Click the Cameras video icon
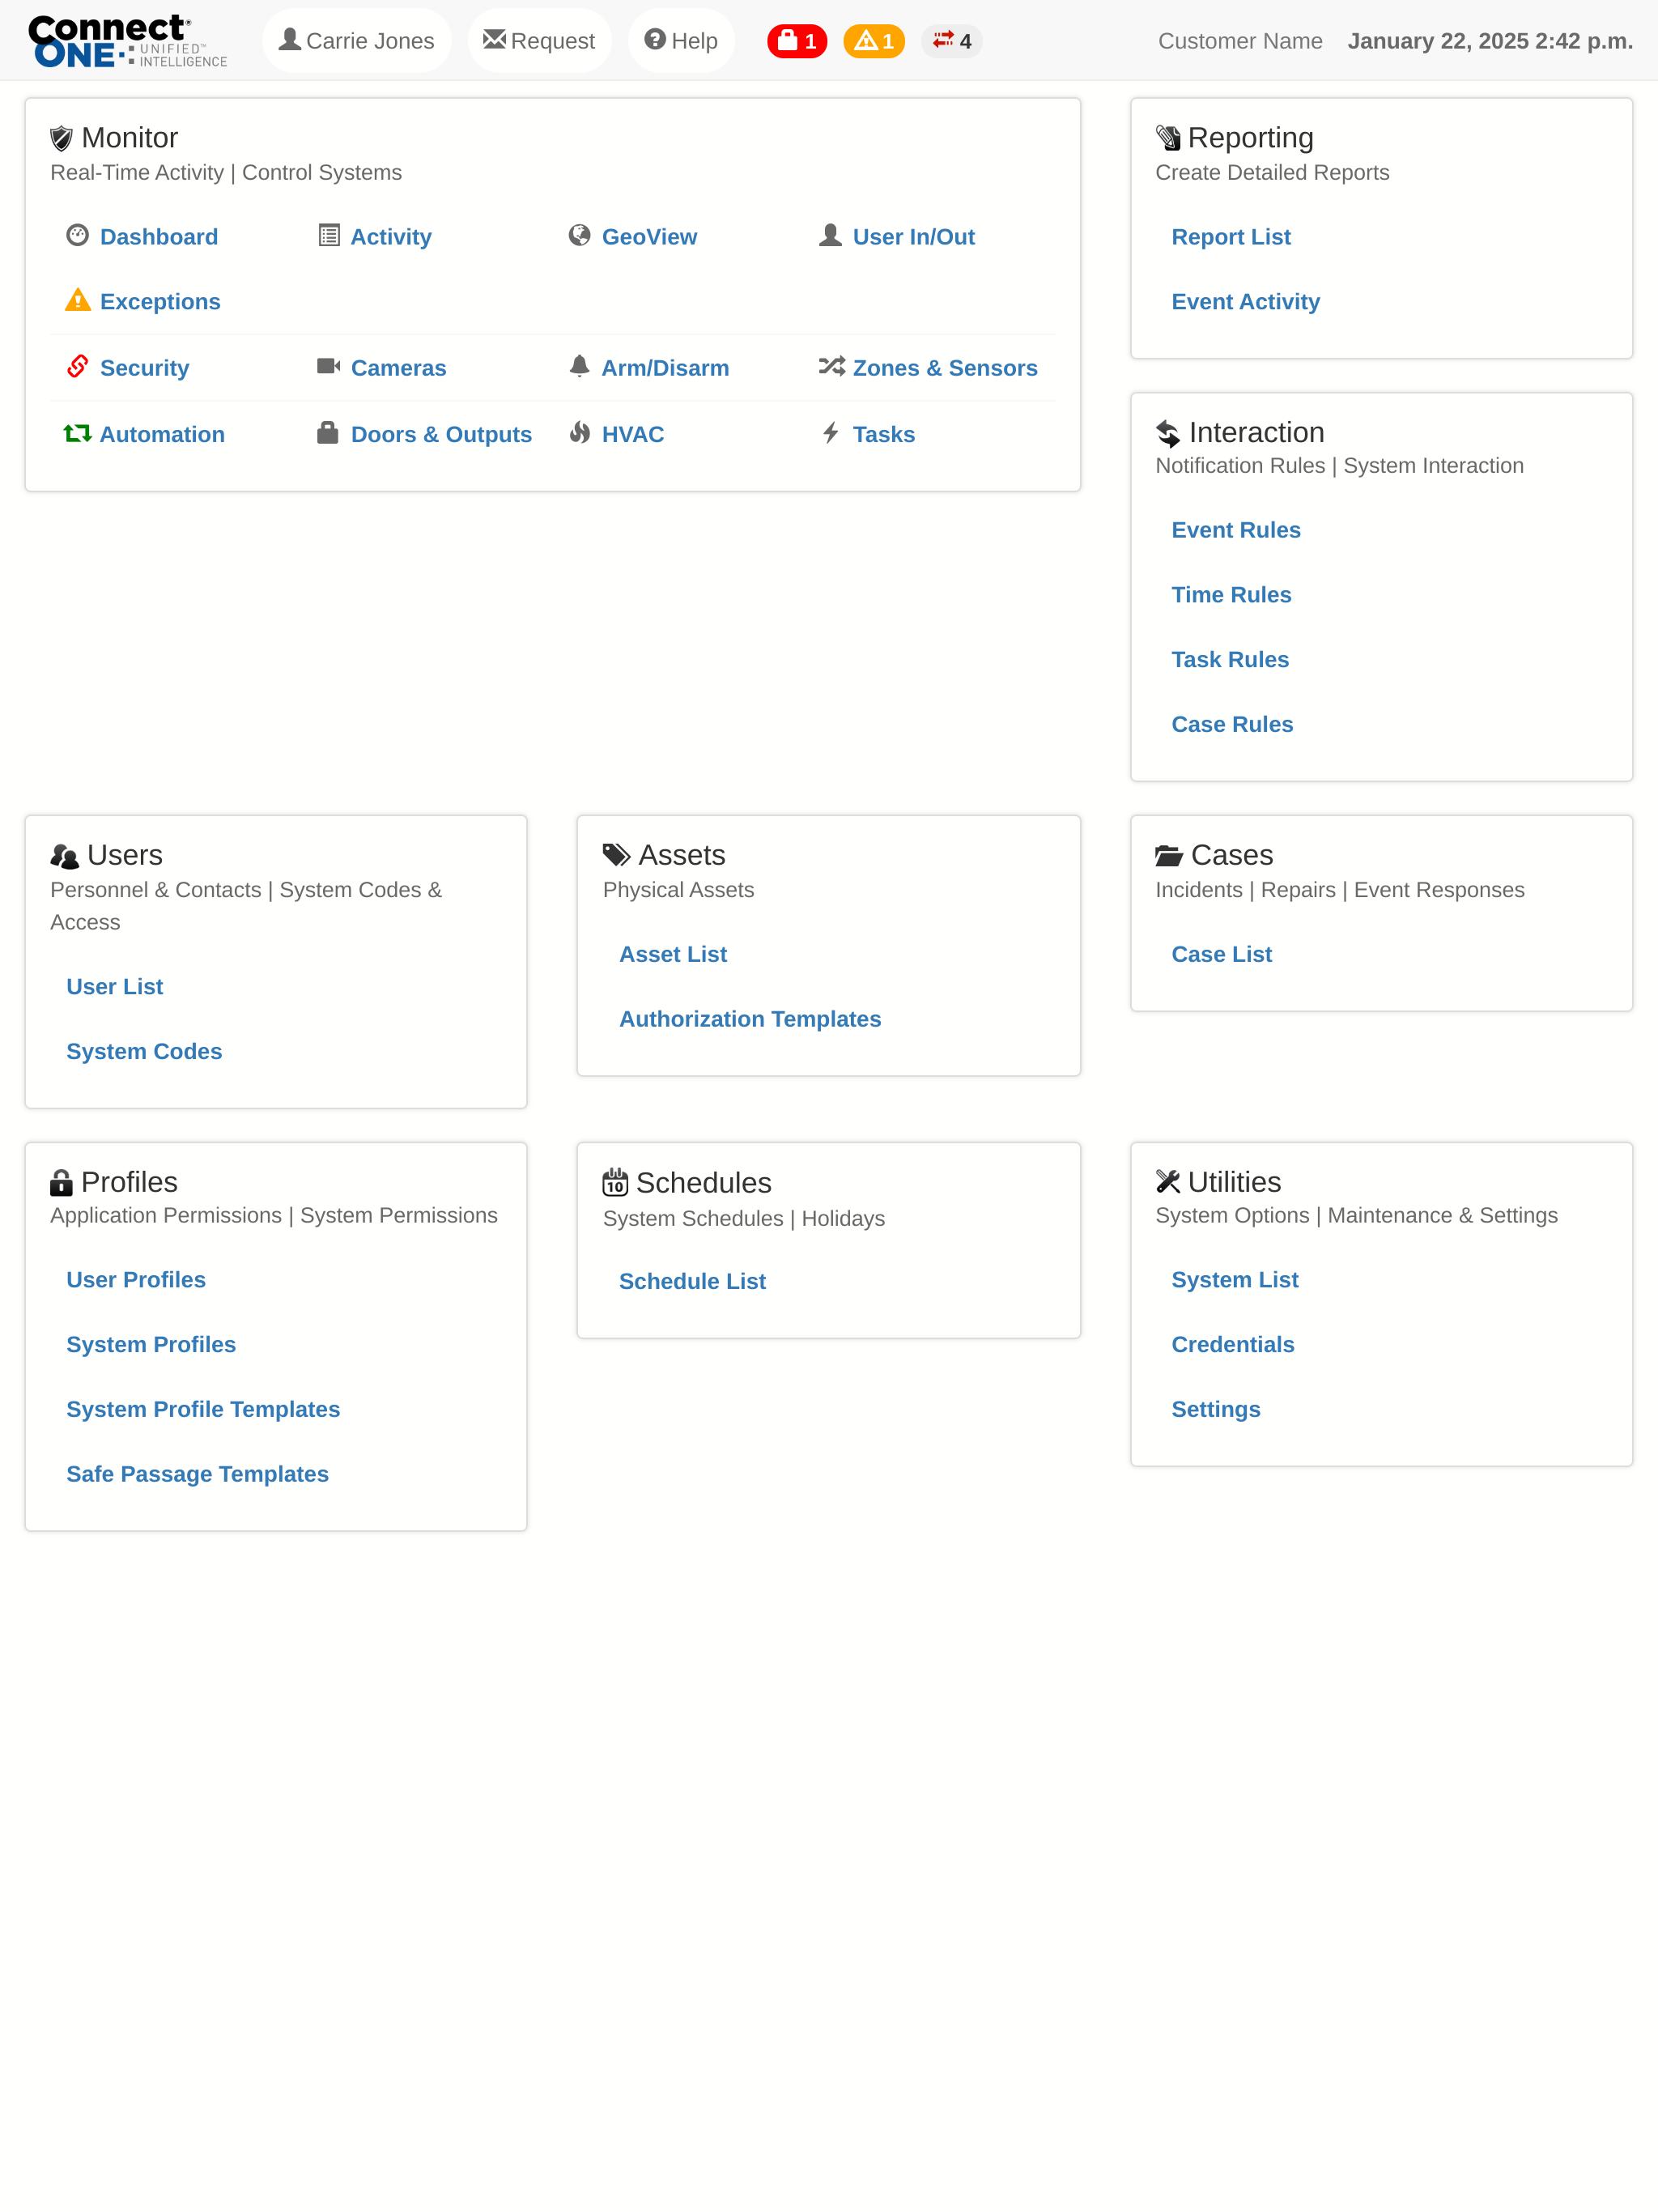Screen dimensions: 1658x2212 tap(328, 367)
